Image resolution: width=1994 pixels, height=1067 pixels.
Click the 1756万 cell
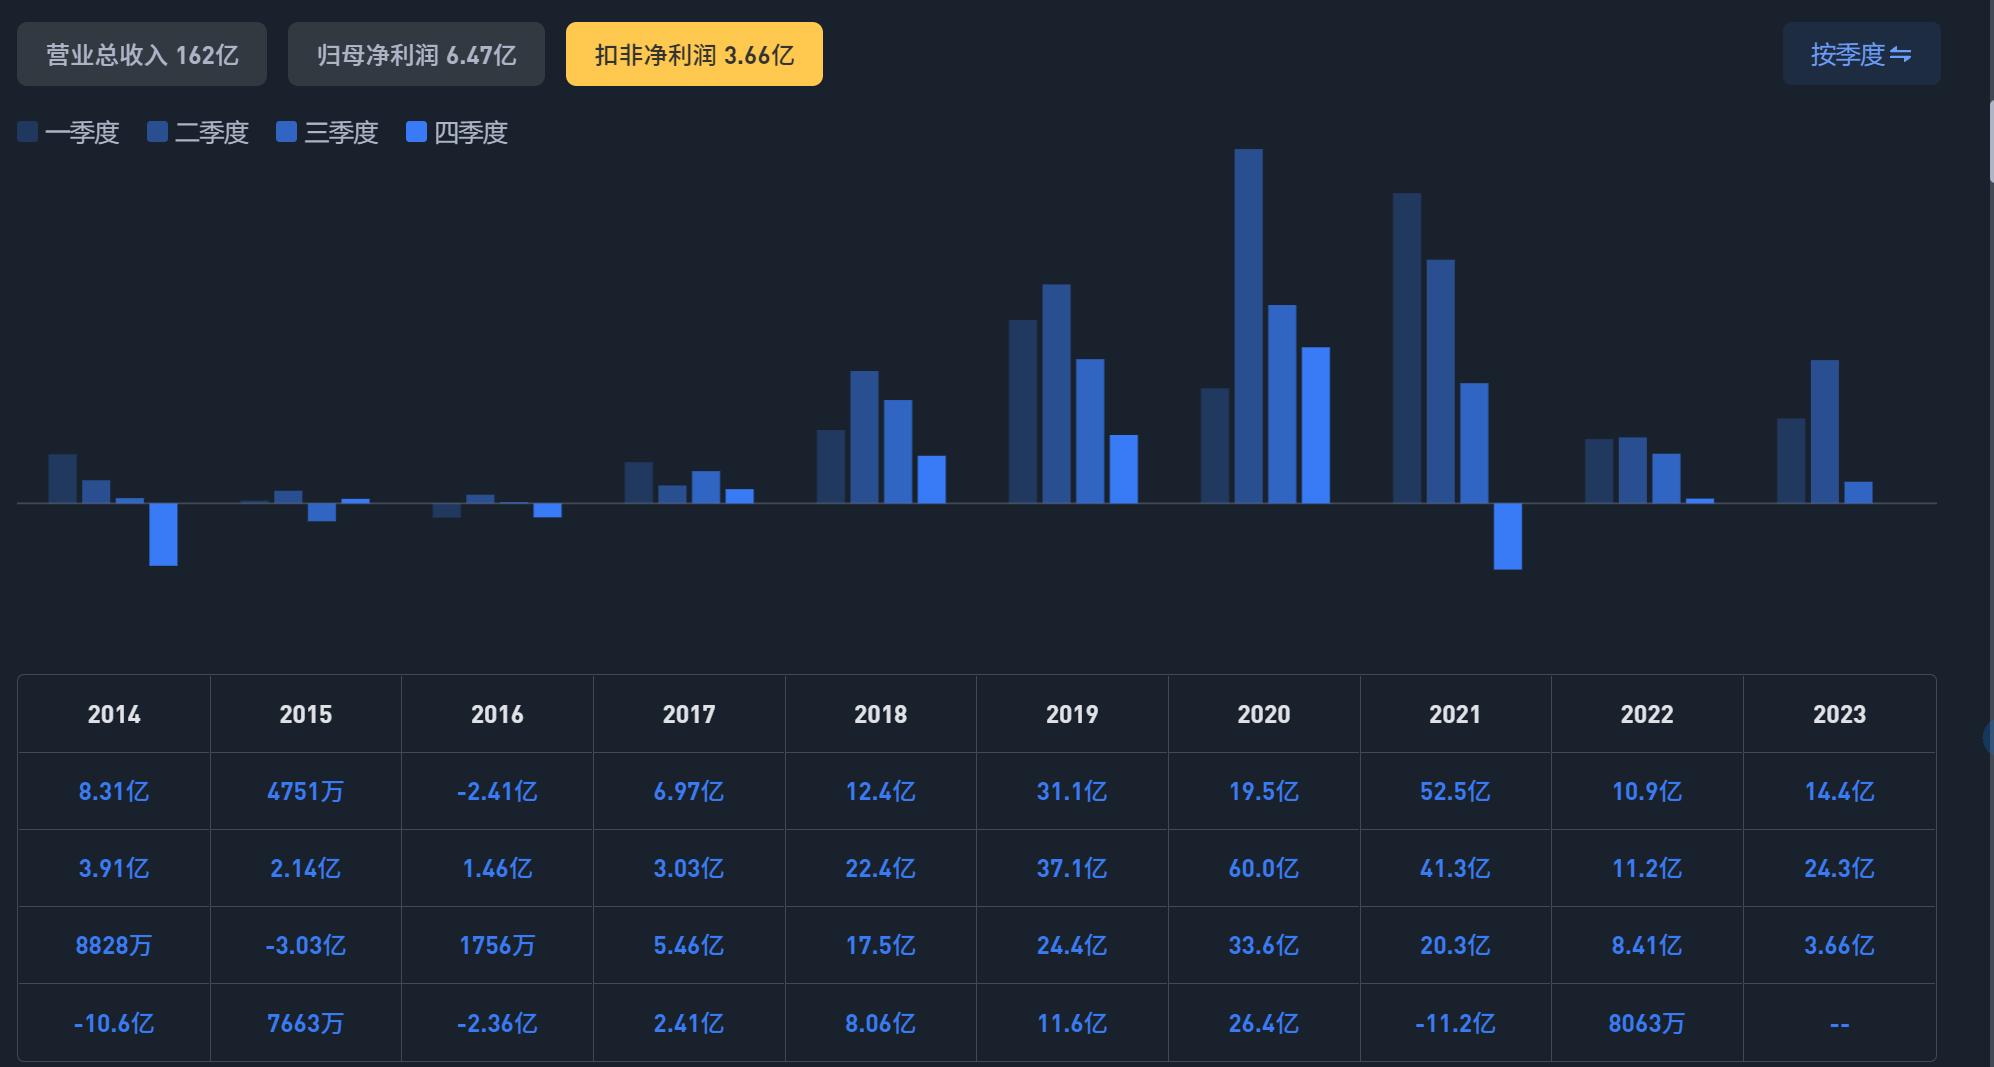click(x=497, y=945)
